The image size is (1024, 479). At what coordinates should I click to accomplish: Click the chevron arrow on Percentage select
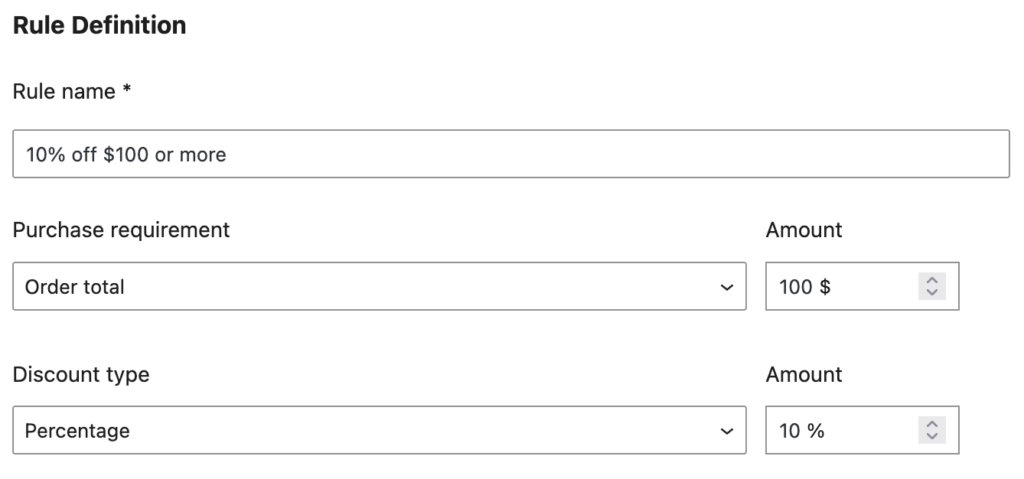(726, 432)
